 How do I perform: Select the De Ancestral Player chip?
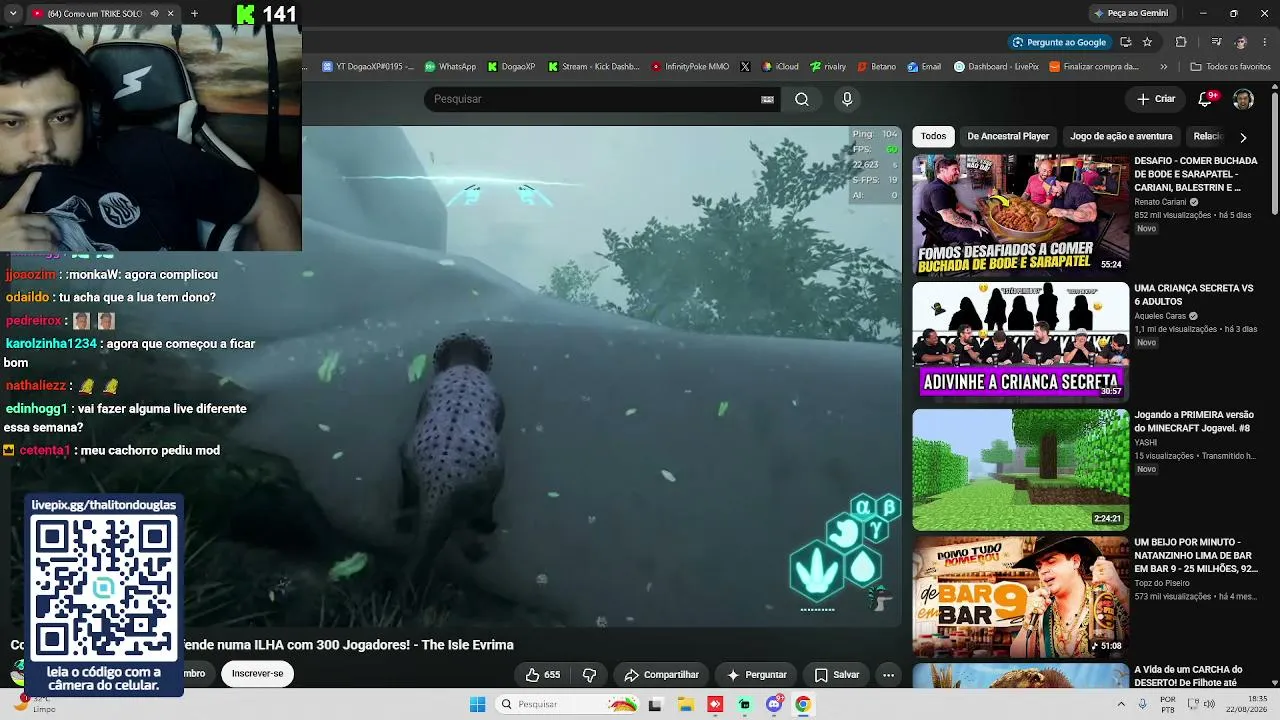click(x=1008, y=136)
